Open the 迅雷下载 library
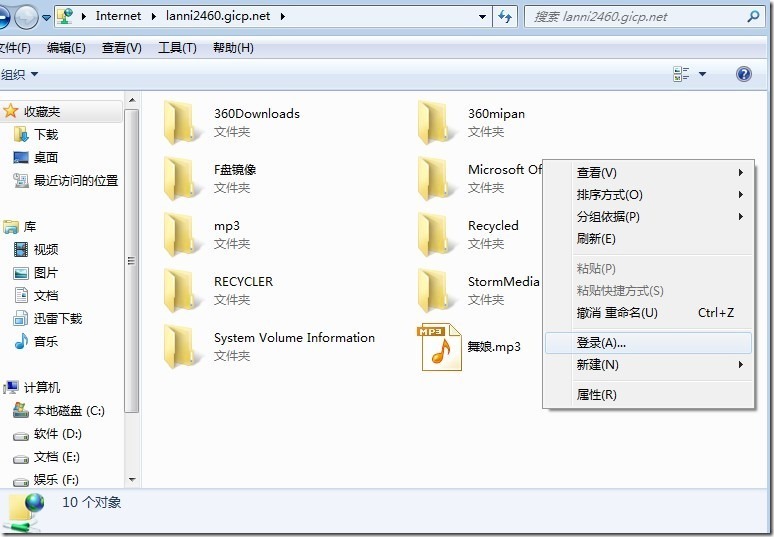The width and height of the screenshot is (774, 537). click(48, 318)
